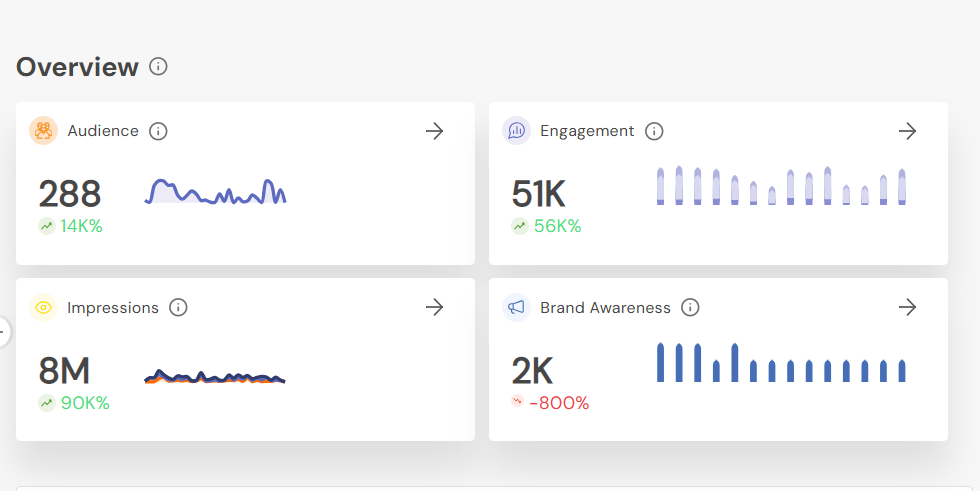Viewport: 980px width, 491px height.
Task: Show info tooltip for Brand Awareness
Action: point(690,308)
